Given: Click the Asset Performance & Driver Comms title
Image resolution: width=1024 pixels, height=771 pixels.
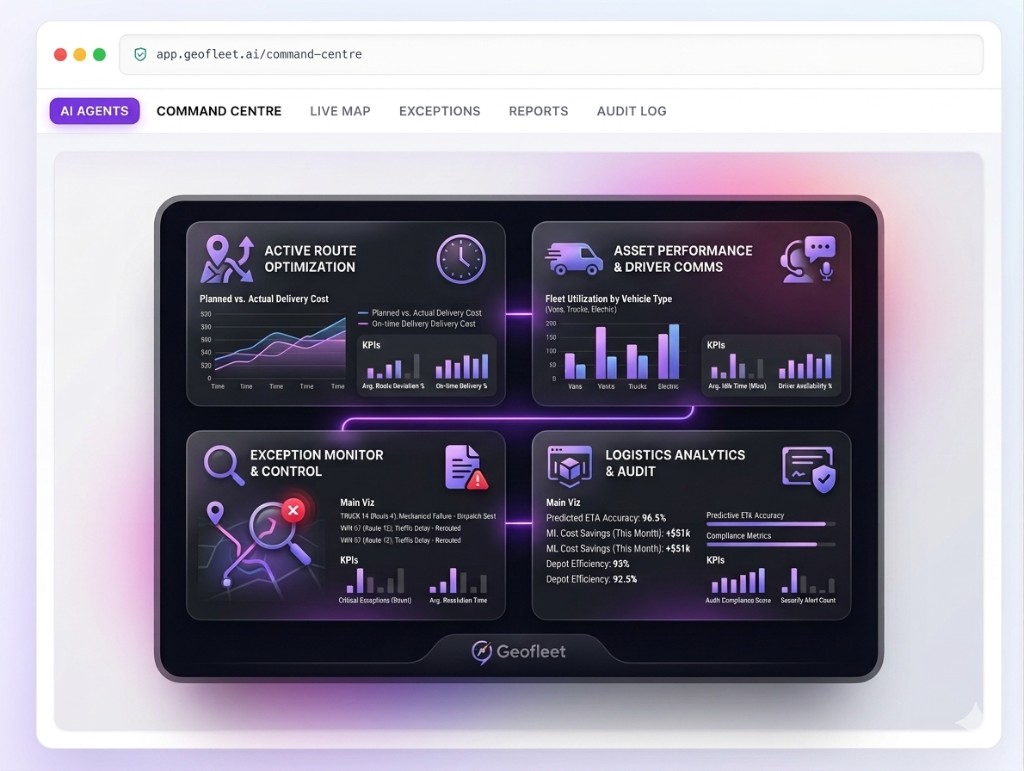Looking at the screenshot, I should 682,259.
